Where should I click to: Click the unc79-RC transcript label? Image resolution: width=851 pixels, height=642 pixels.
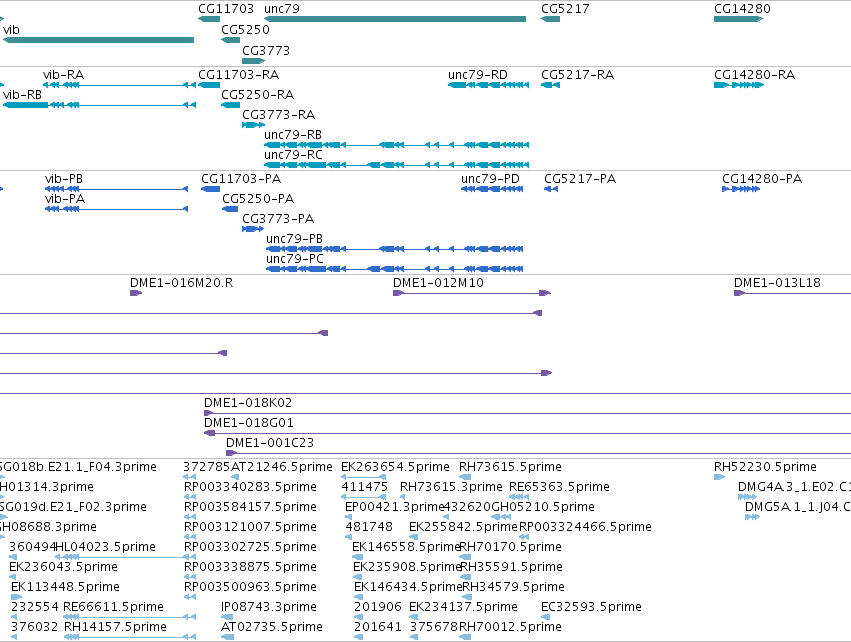pyautogui.click(x=293, y=155)
